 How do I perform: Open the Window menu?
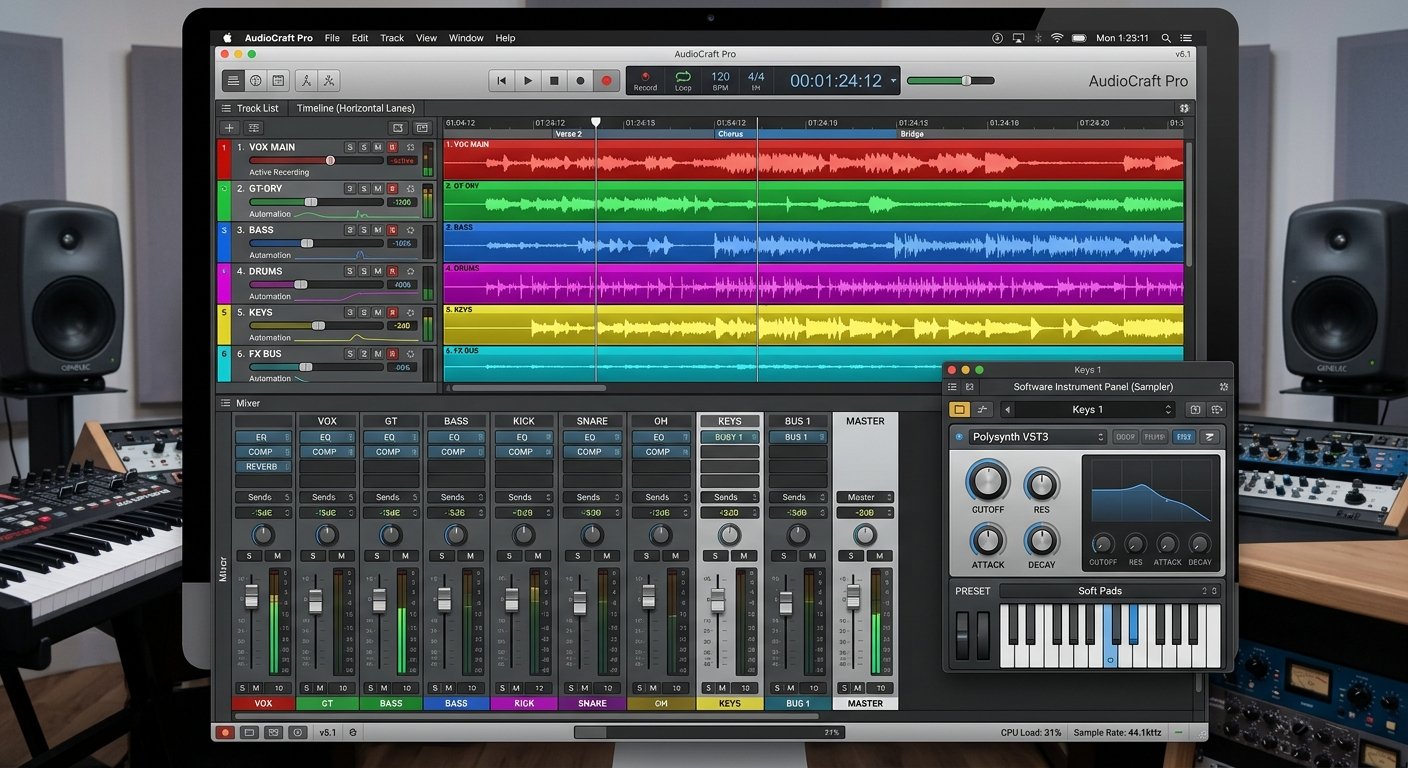(x=466, y=38)
